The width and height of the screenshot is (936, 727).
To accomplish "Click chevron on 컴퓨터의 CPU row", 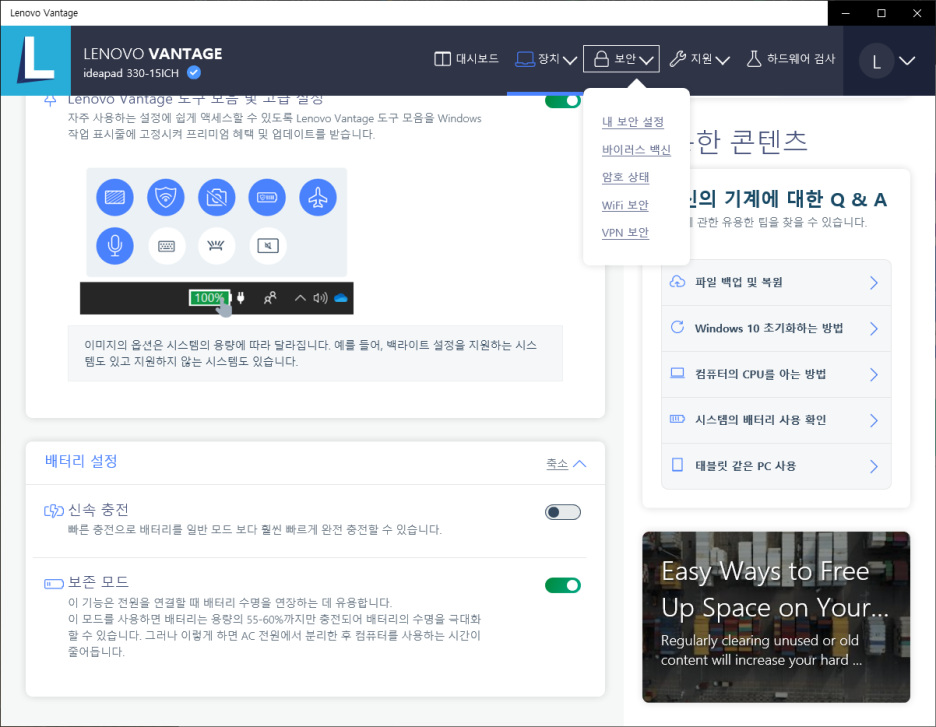I will (874, 375).
